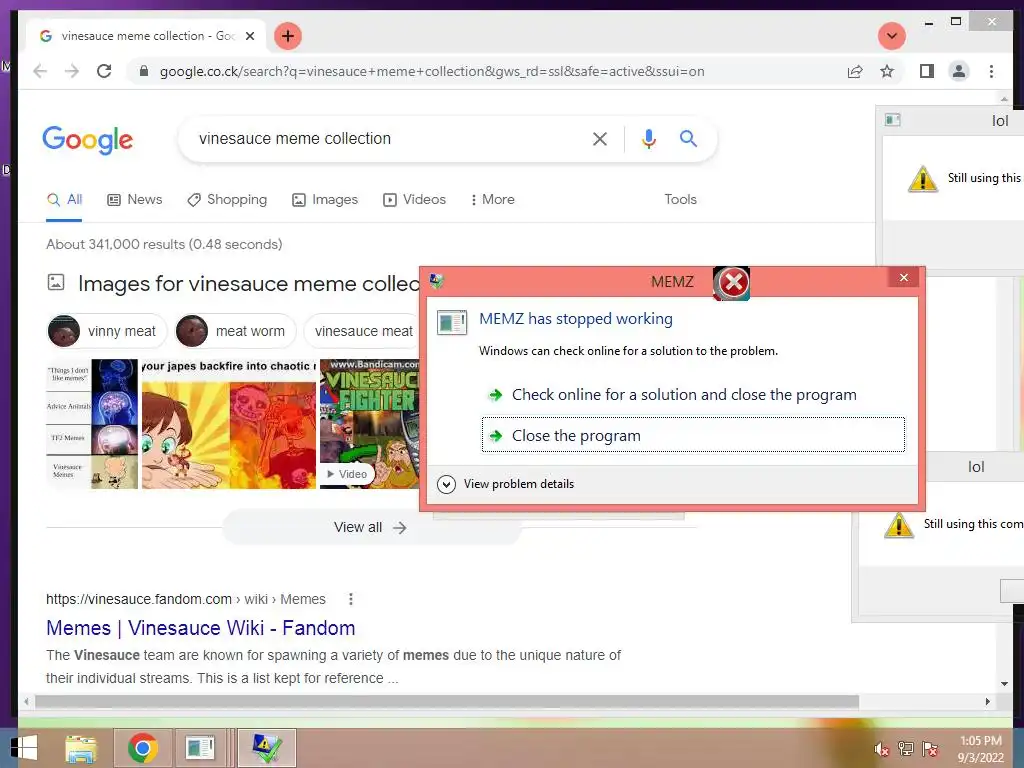Open the brain meme chart thumbnail
This screenshot has width=1024, height=768.
[x=92, y=424]
